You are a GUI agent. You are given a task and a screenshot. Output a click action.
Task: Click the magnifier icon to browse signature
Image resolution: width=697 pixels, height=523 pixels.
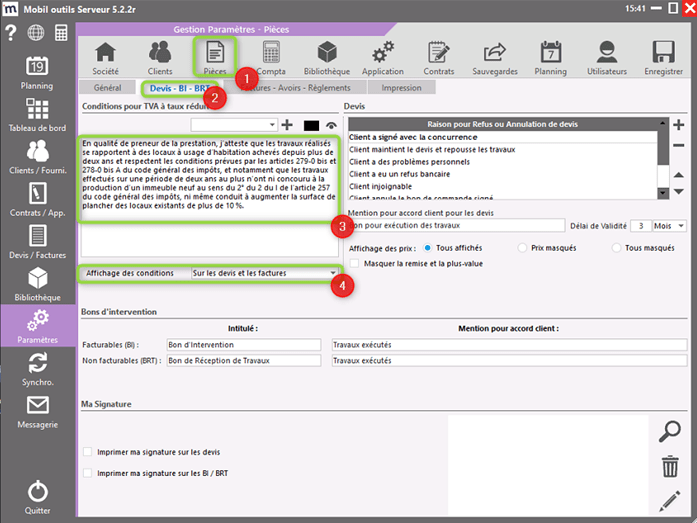(670, 431)
